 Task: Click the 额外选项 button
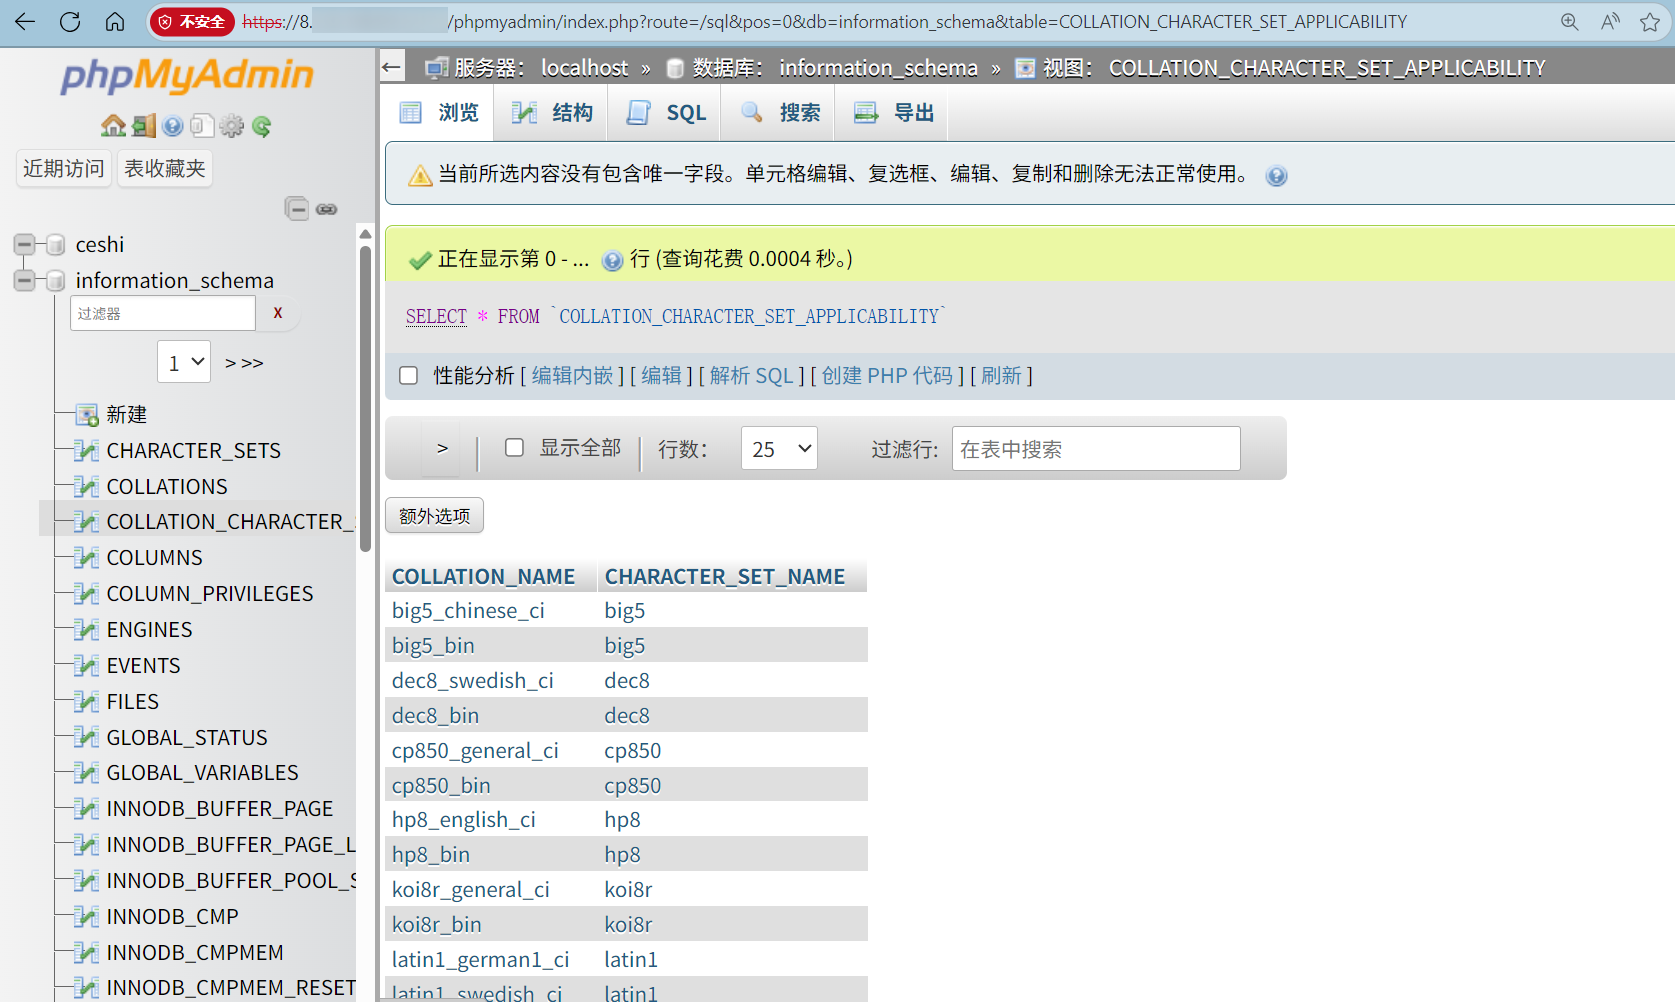434,515
